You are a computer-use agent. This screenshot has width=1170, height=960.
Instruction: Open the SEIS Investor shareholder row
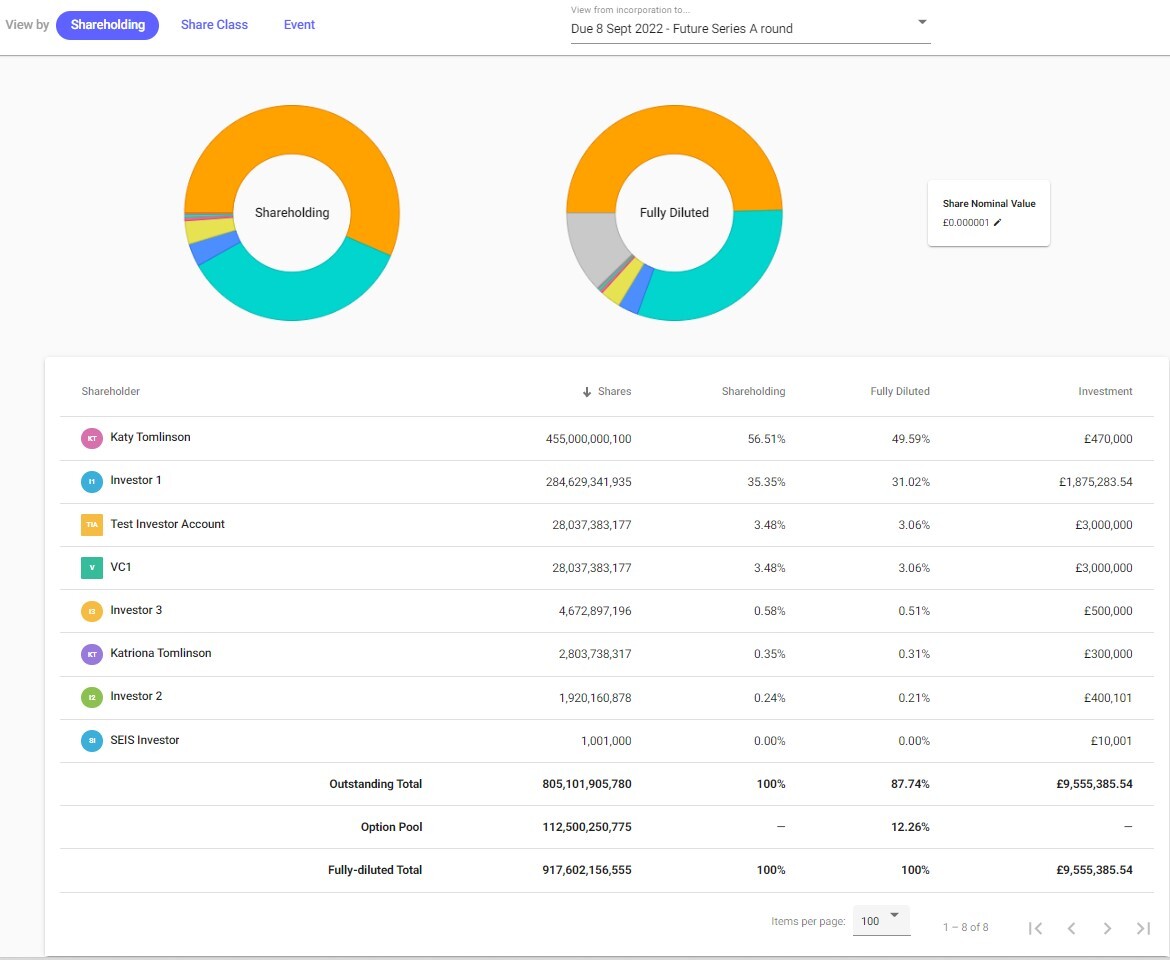point(145,740)
